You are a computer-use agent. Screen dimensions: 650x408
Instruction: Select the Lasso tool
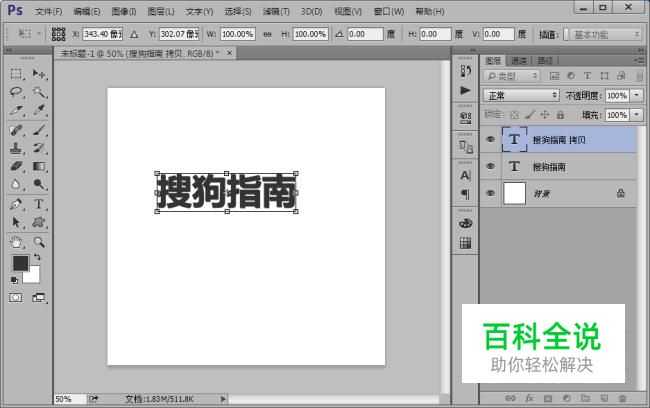(x=16, y=92)
